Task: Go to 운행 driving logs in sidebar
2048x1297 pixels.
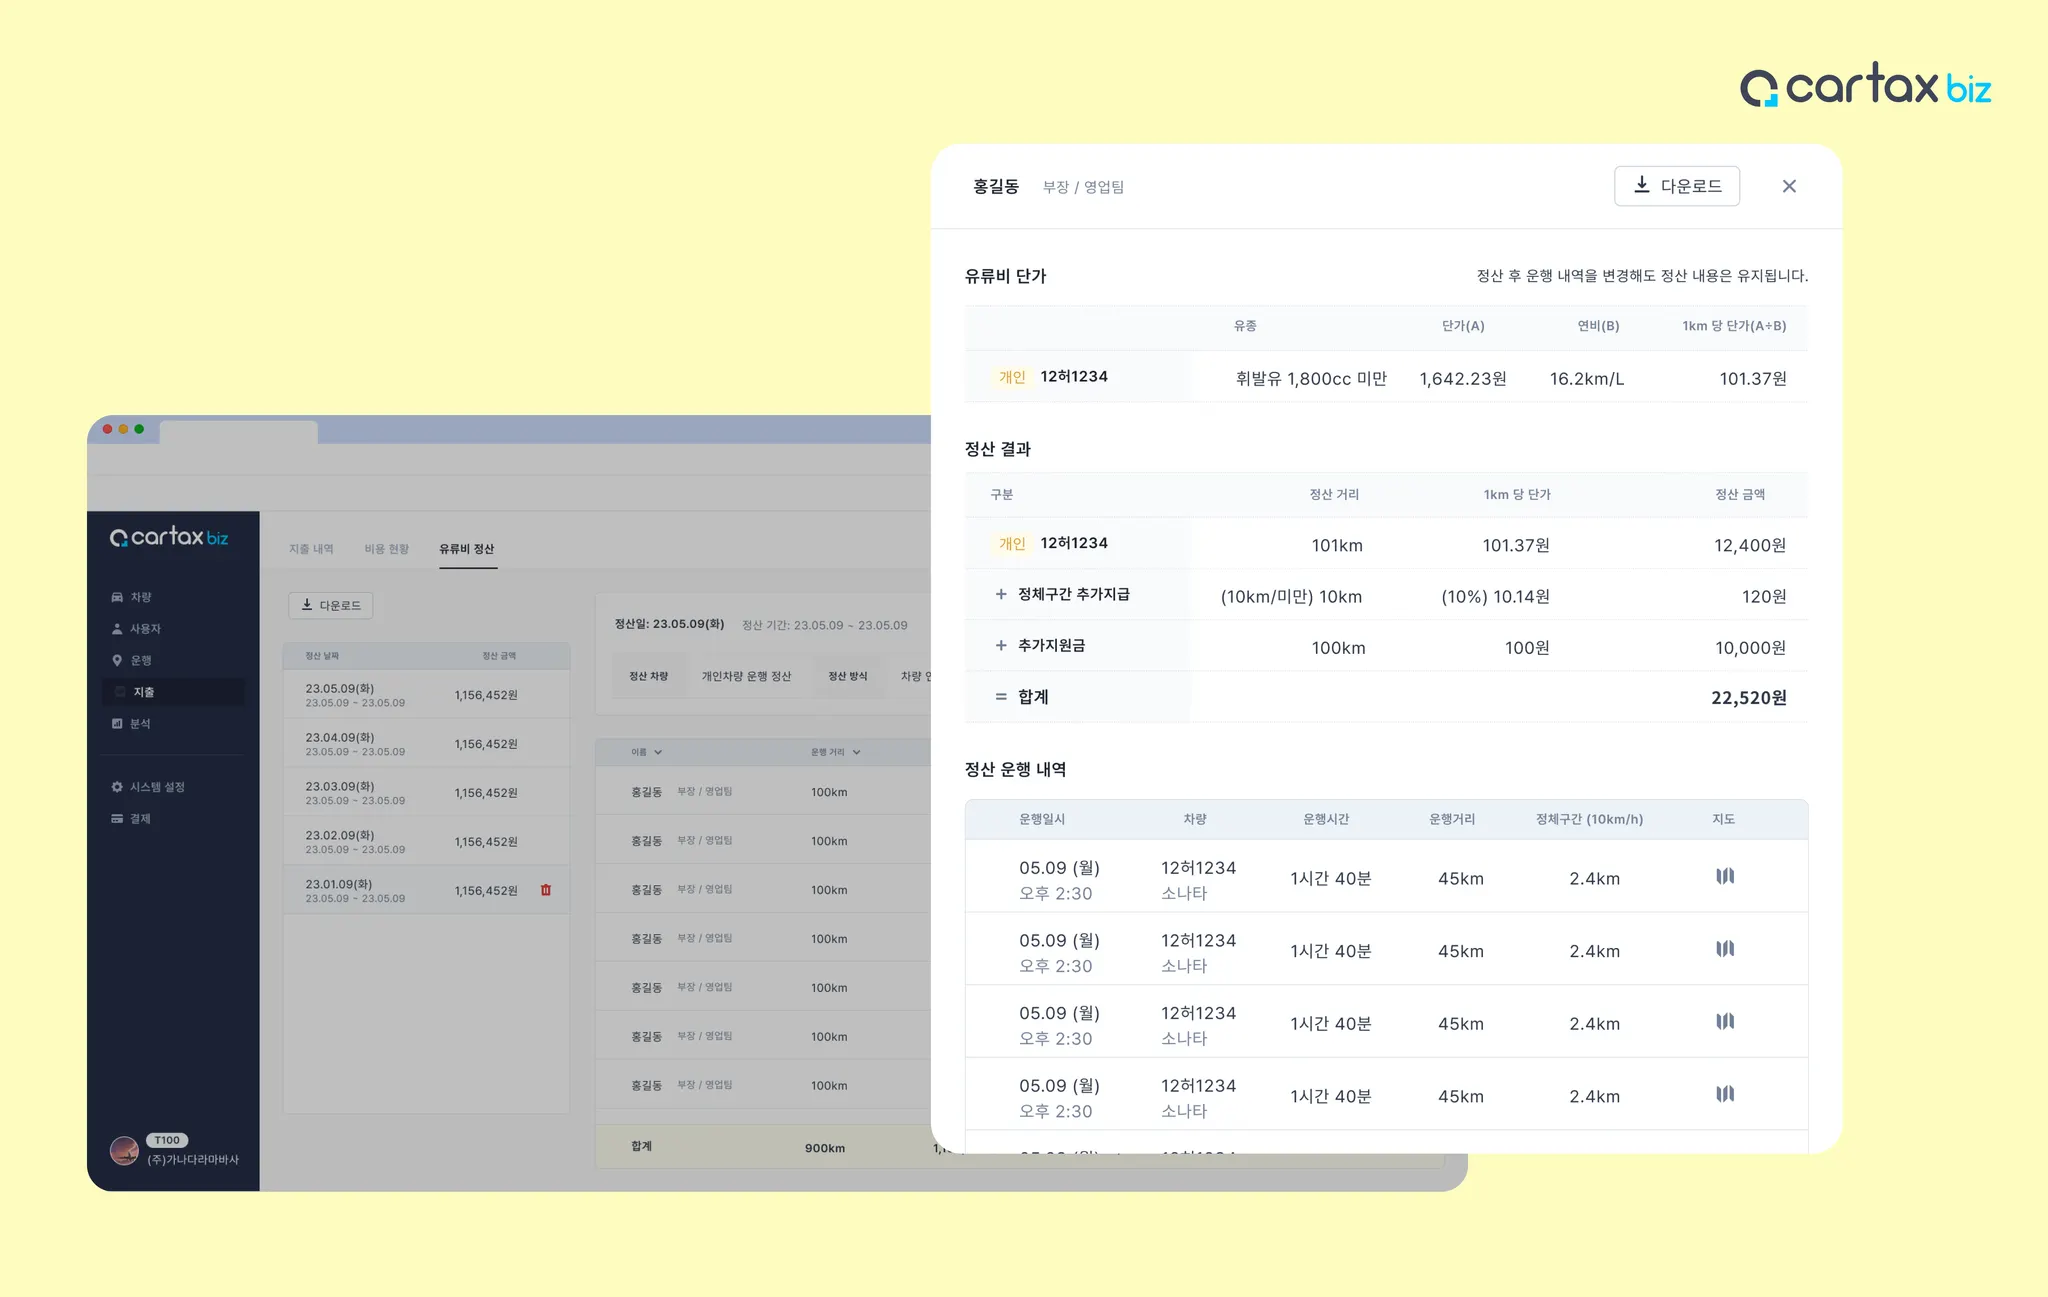Action: click(x=140, y=661)
